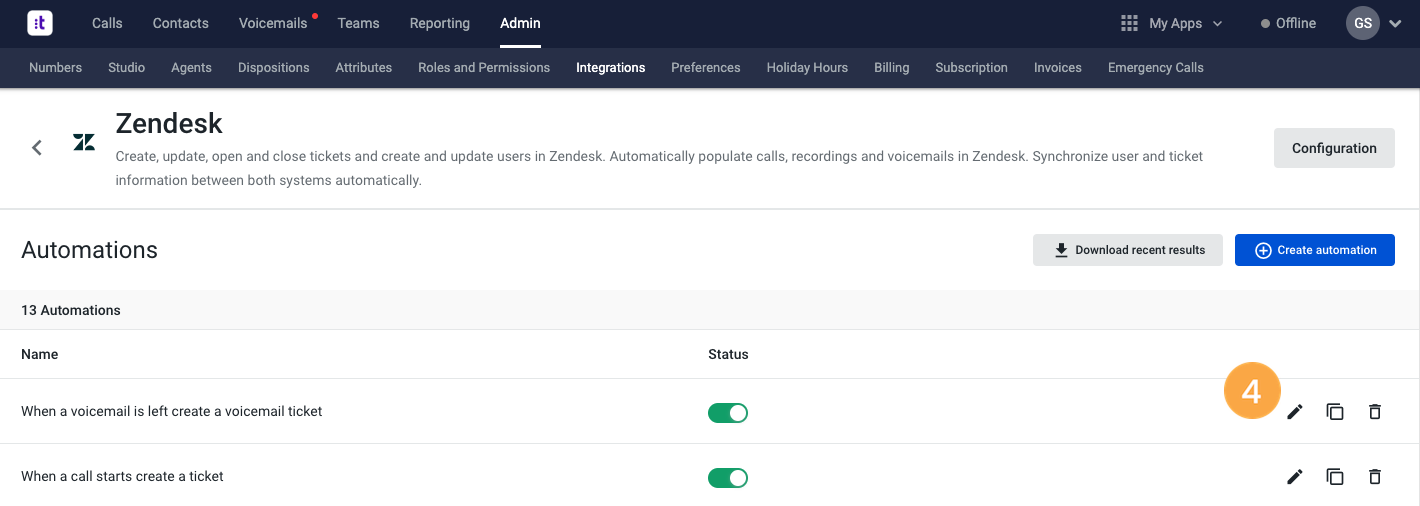Click the Talkdesk logo in top bar

pyautogui.click(x=40, y=23)
